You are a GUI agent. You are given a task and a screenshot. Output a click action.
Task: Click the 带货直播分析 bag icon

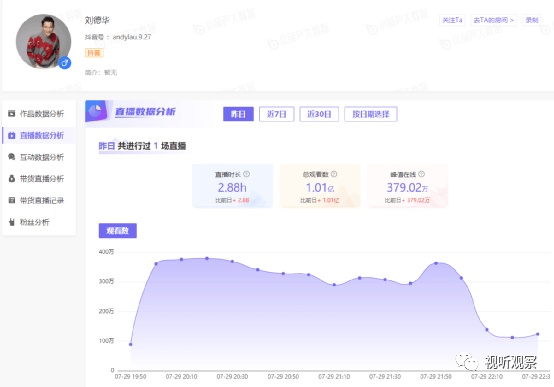pos(12,178)
